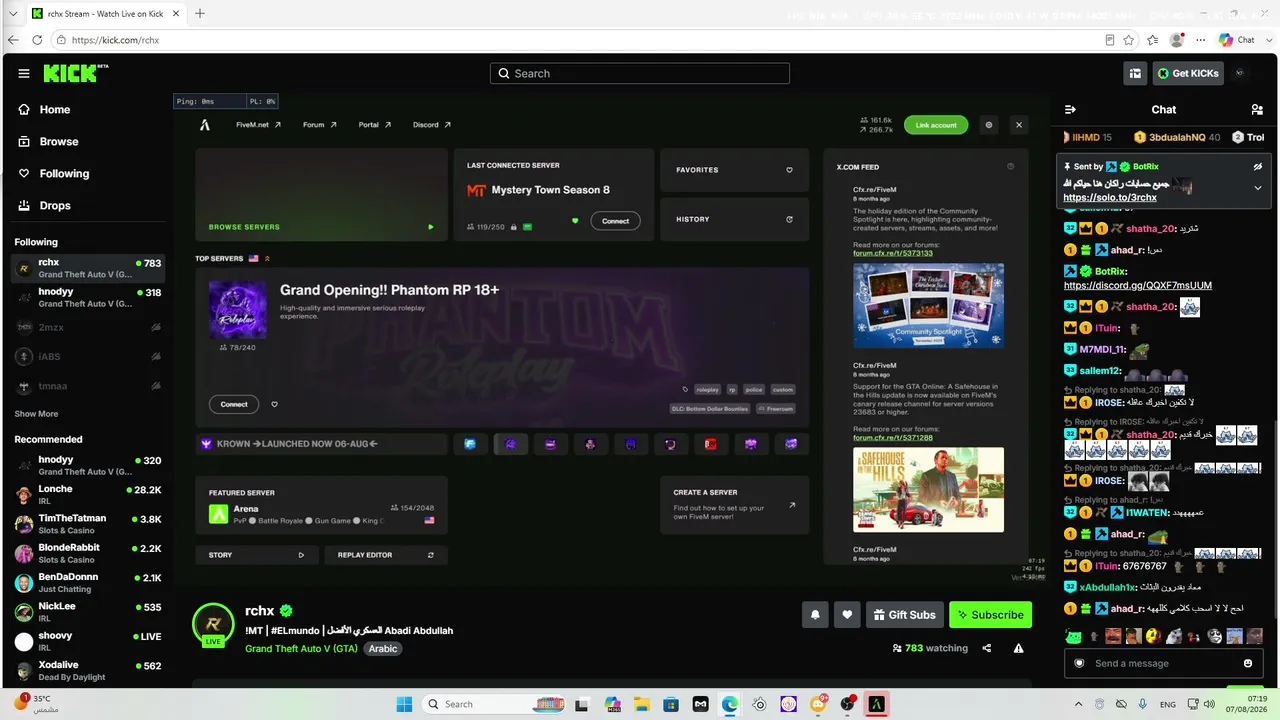
Task: Open the Create a Server card
Action: point(734,505)
